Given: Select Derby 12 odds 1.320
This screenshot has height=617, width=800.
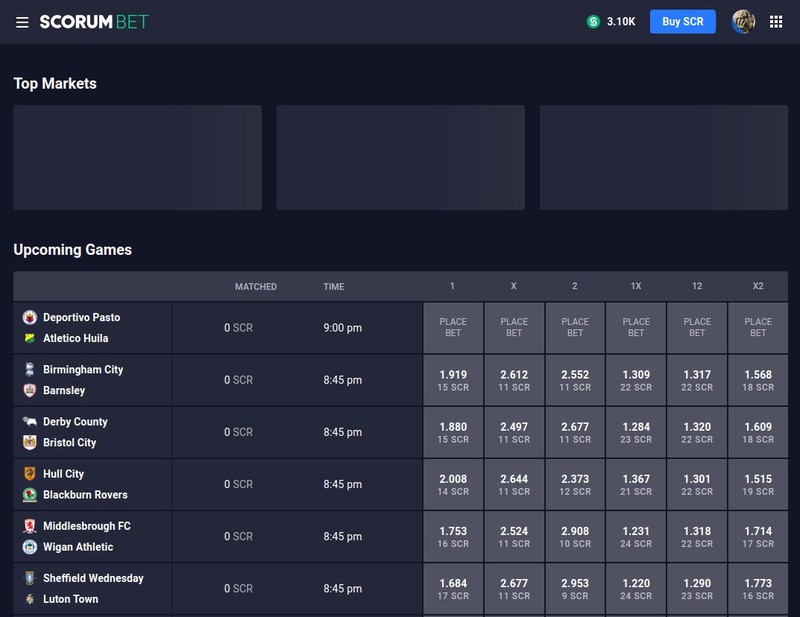Looking at the screenshot, I should (697, 432).
